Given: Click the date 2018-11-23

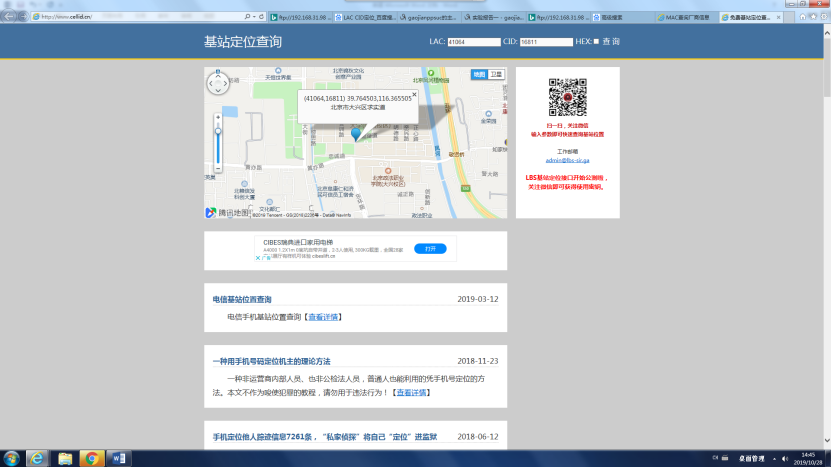Looking at the screenshot, I should point(478,361).
